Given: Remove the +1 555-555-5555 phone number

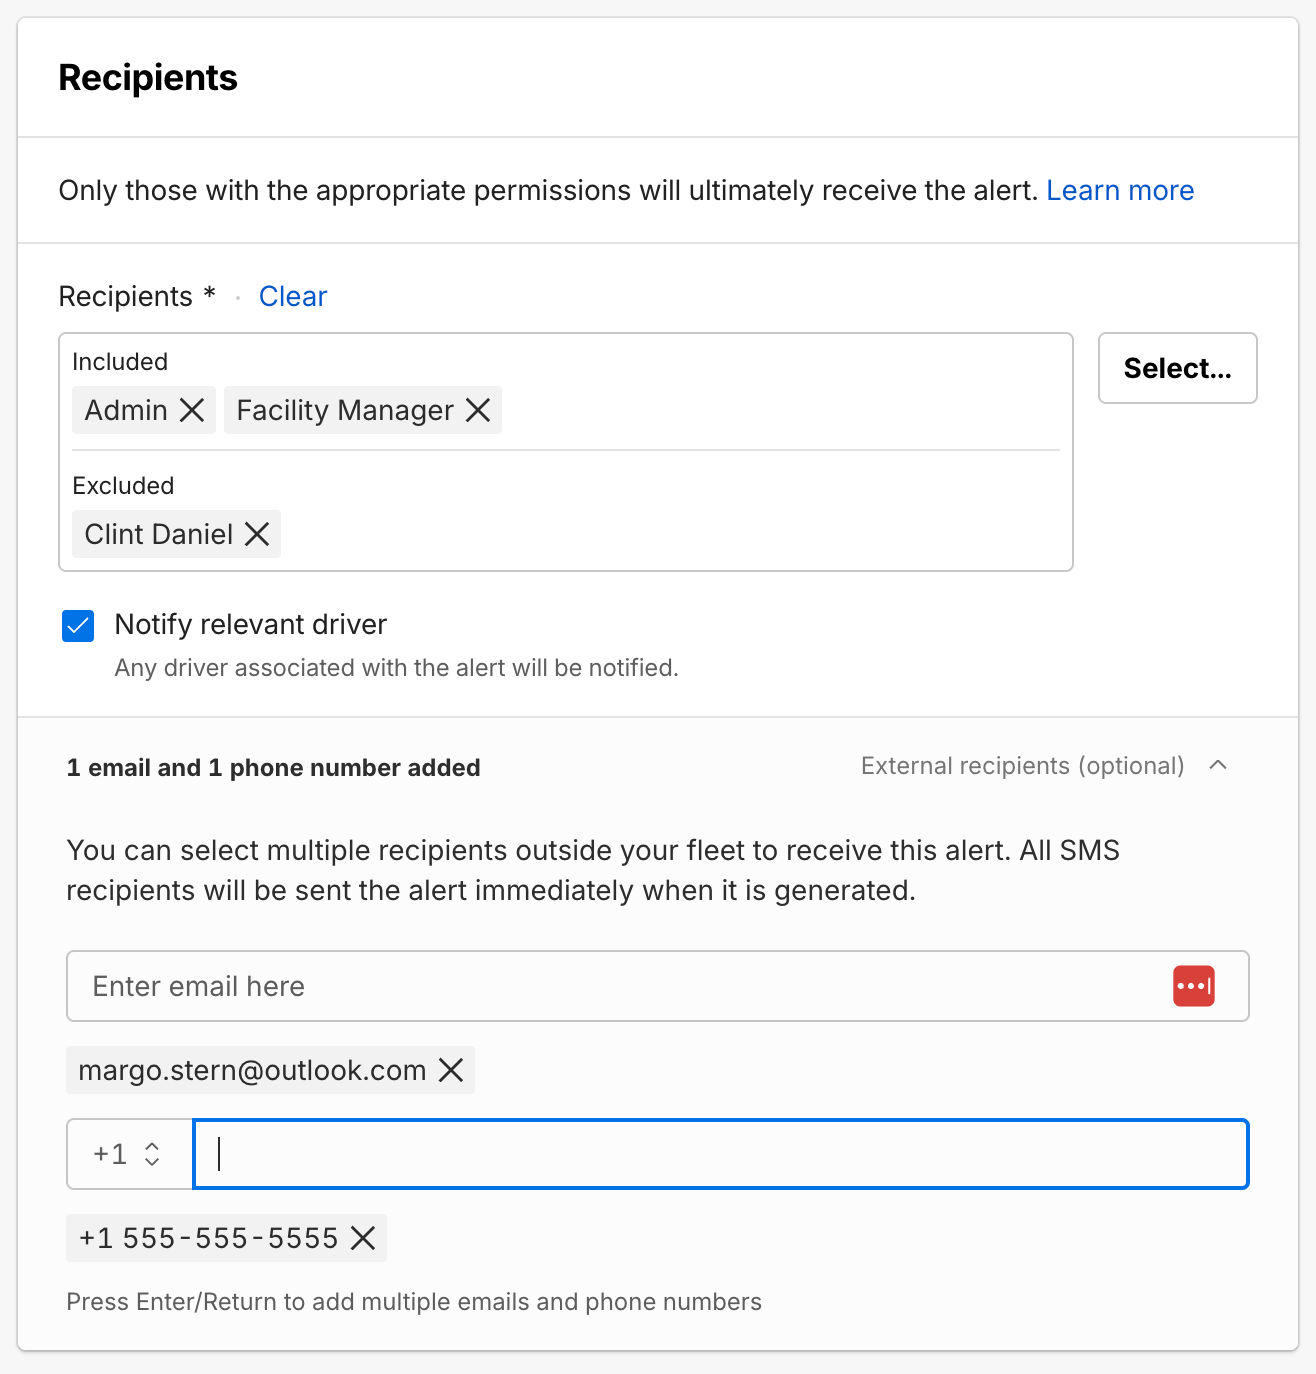Looking at the screenshot, I should coord(363,1238).
